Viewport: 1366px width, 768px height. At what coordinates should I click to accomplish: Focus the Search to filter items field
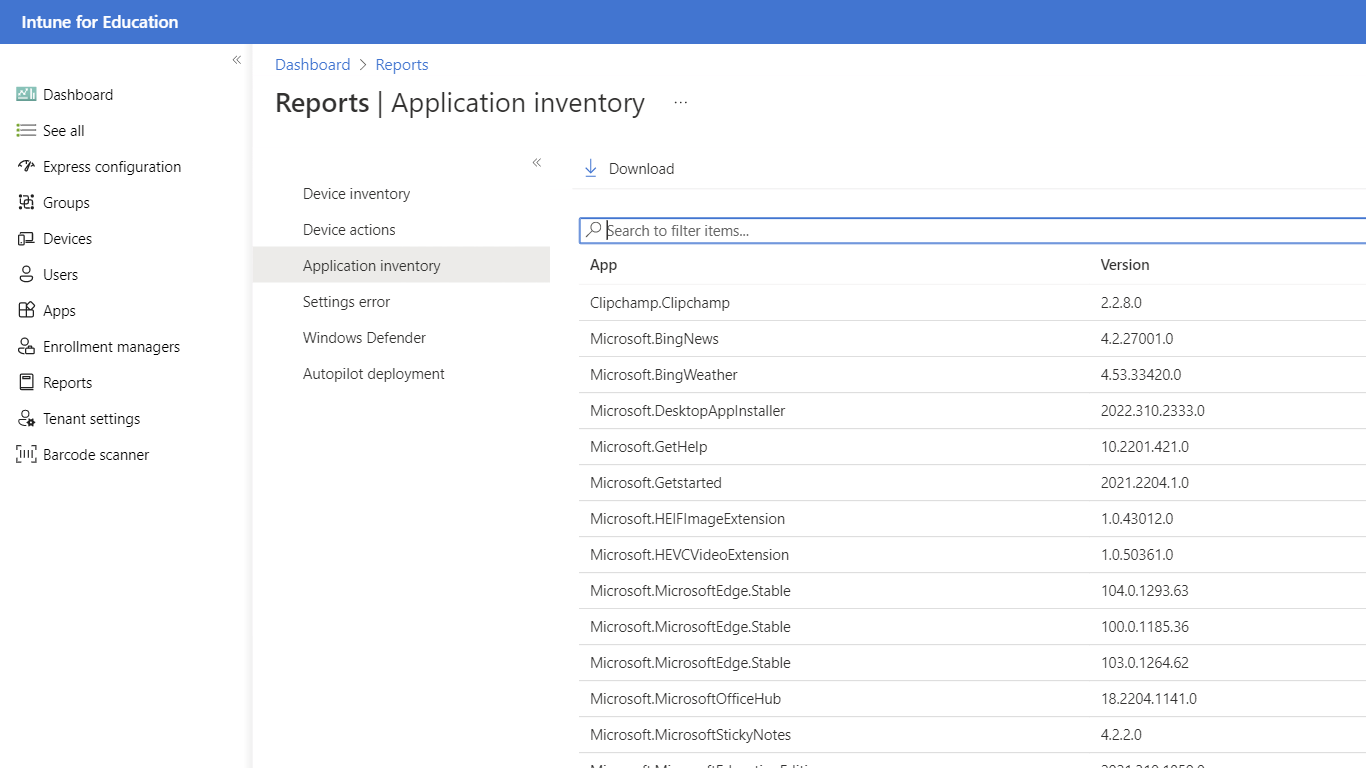click(x=980, y=231)
